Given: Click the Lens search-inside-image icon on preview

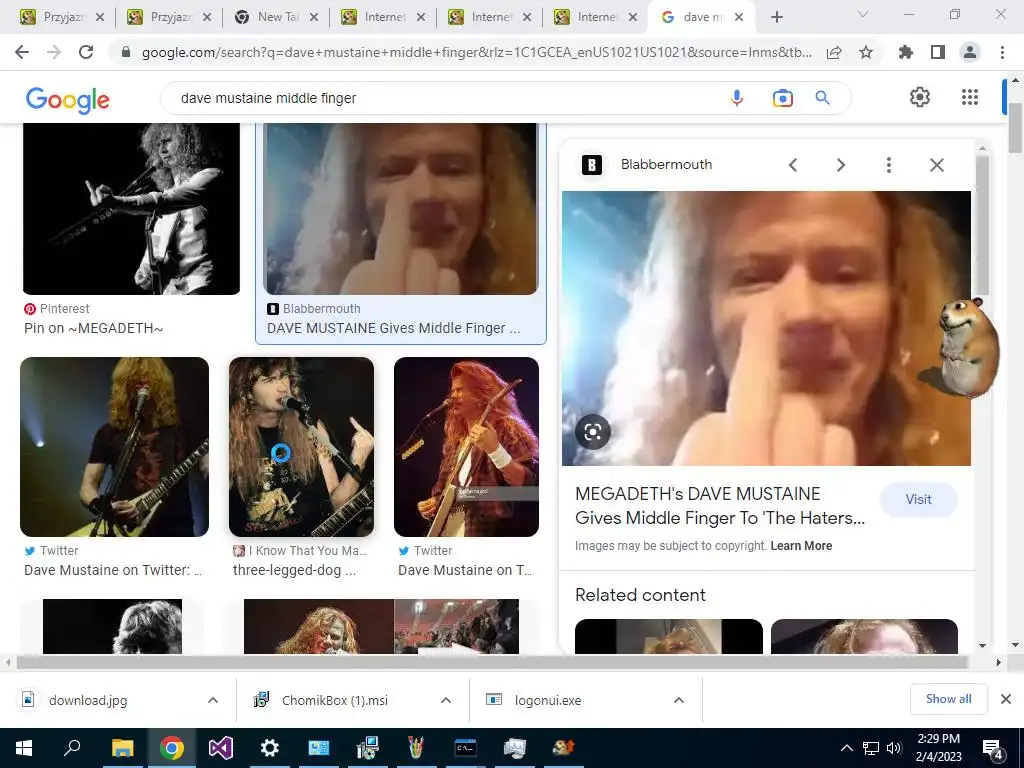Looking at the screenshot, I should click(x=593, y=432).
